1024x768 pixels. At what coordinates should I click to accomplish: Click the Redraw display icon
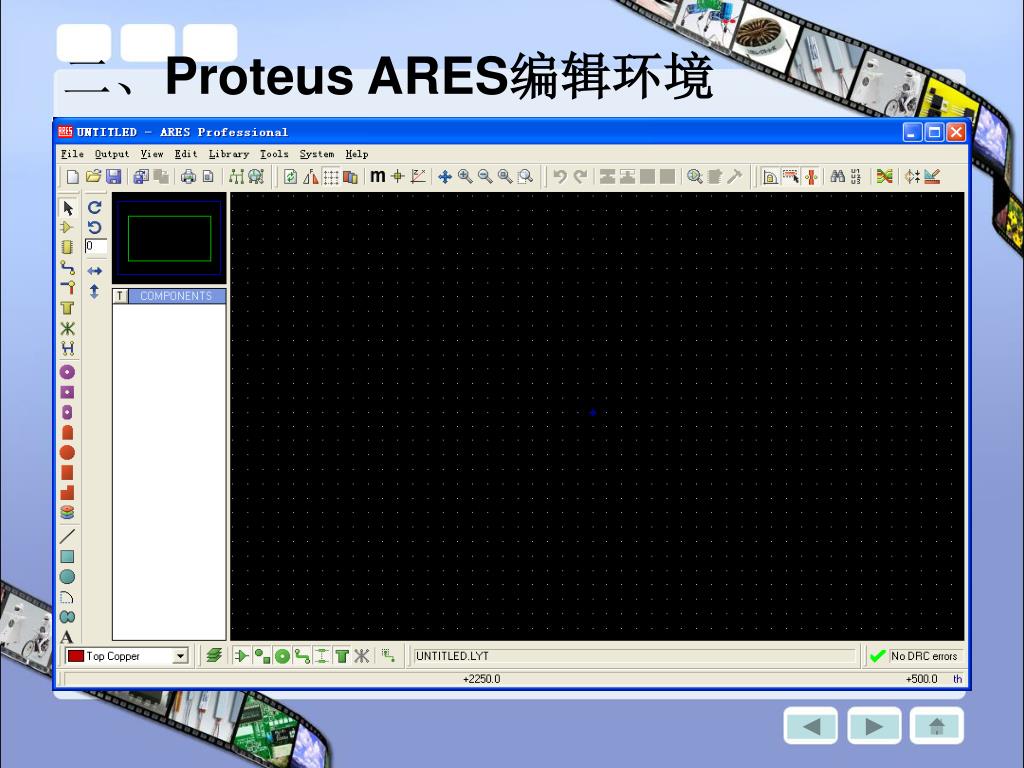point(291,176)
